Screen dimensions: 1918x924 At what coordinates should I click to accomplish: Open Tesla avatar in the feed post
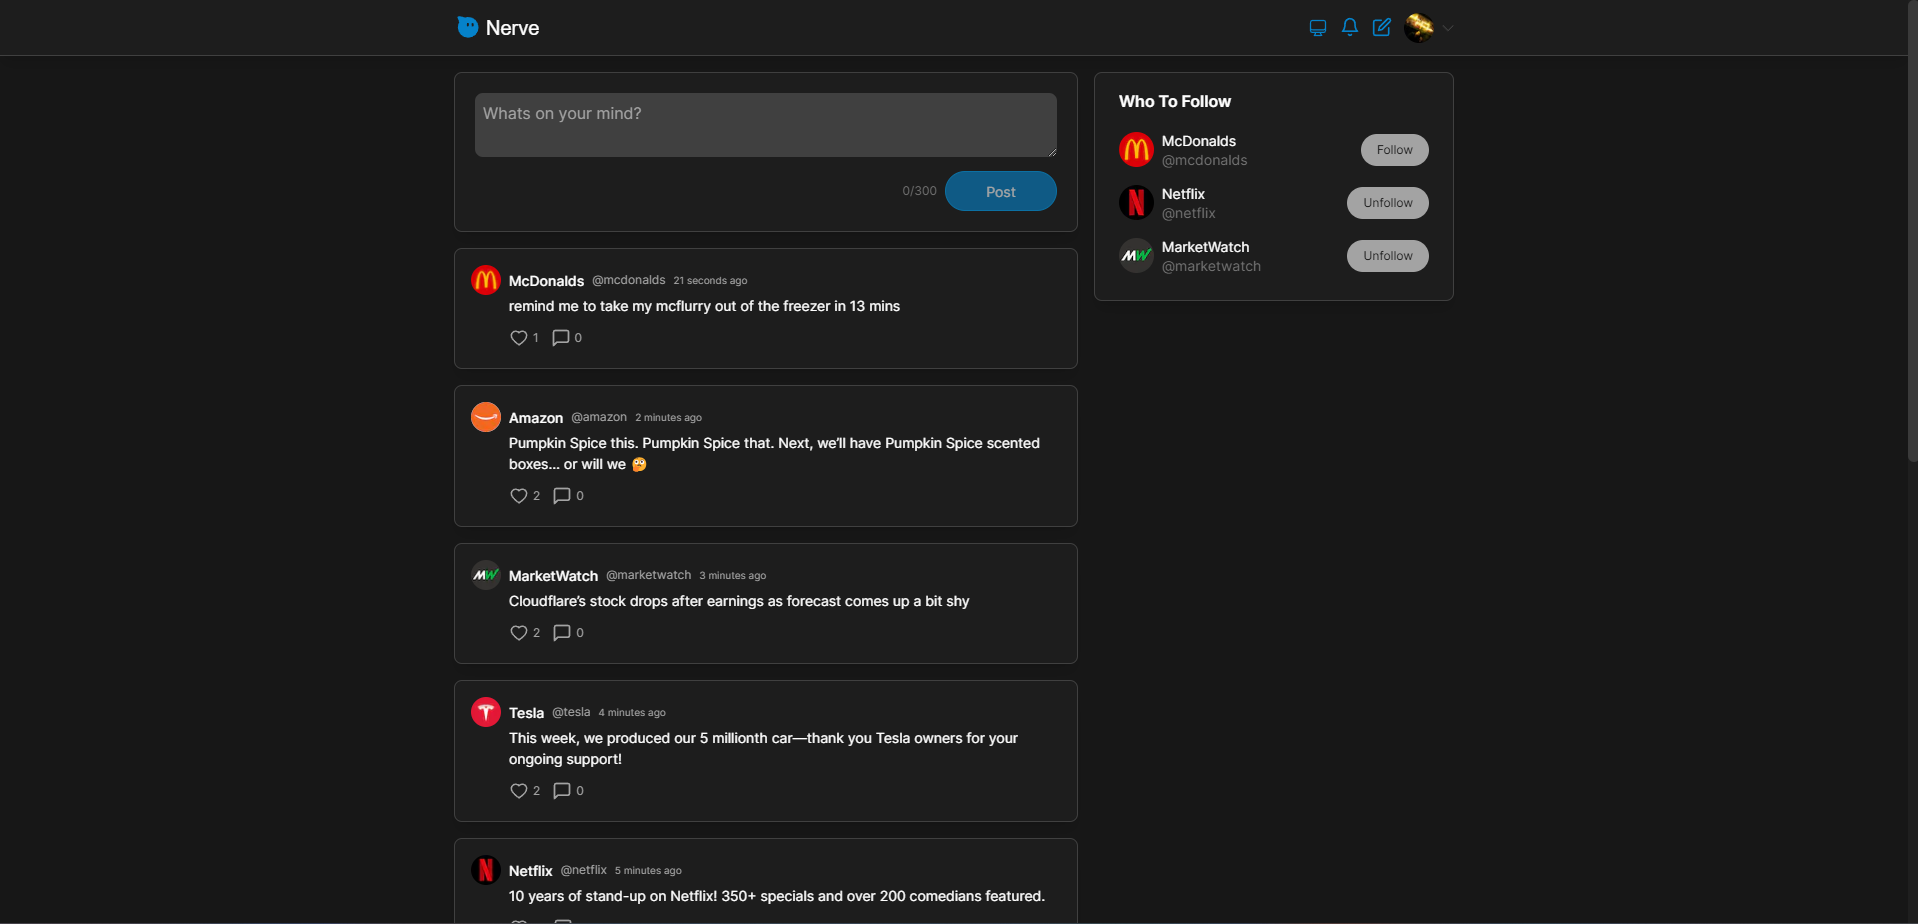(486, 712)
